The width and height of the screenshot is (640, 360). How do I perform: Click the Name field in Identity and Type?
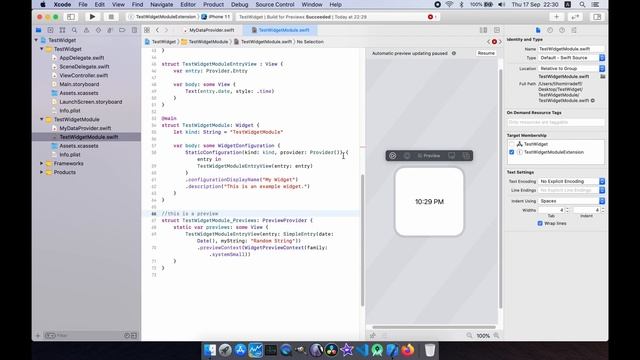coord(571,49)
